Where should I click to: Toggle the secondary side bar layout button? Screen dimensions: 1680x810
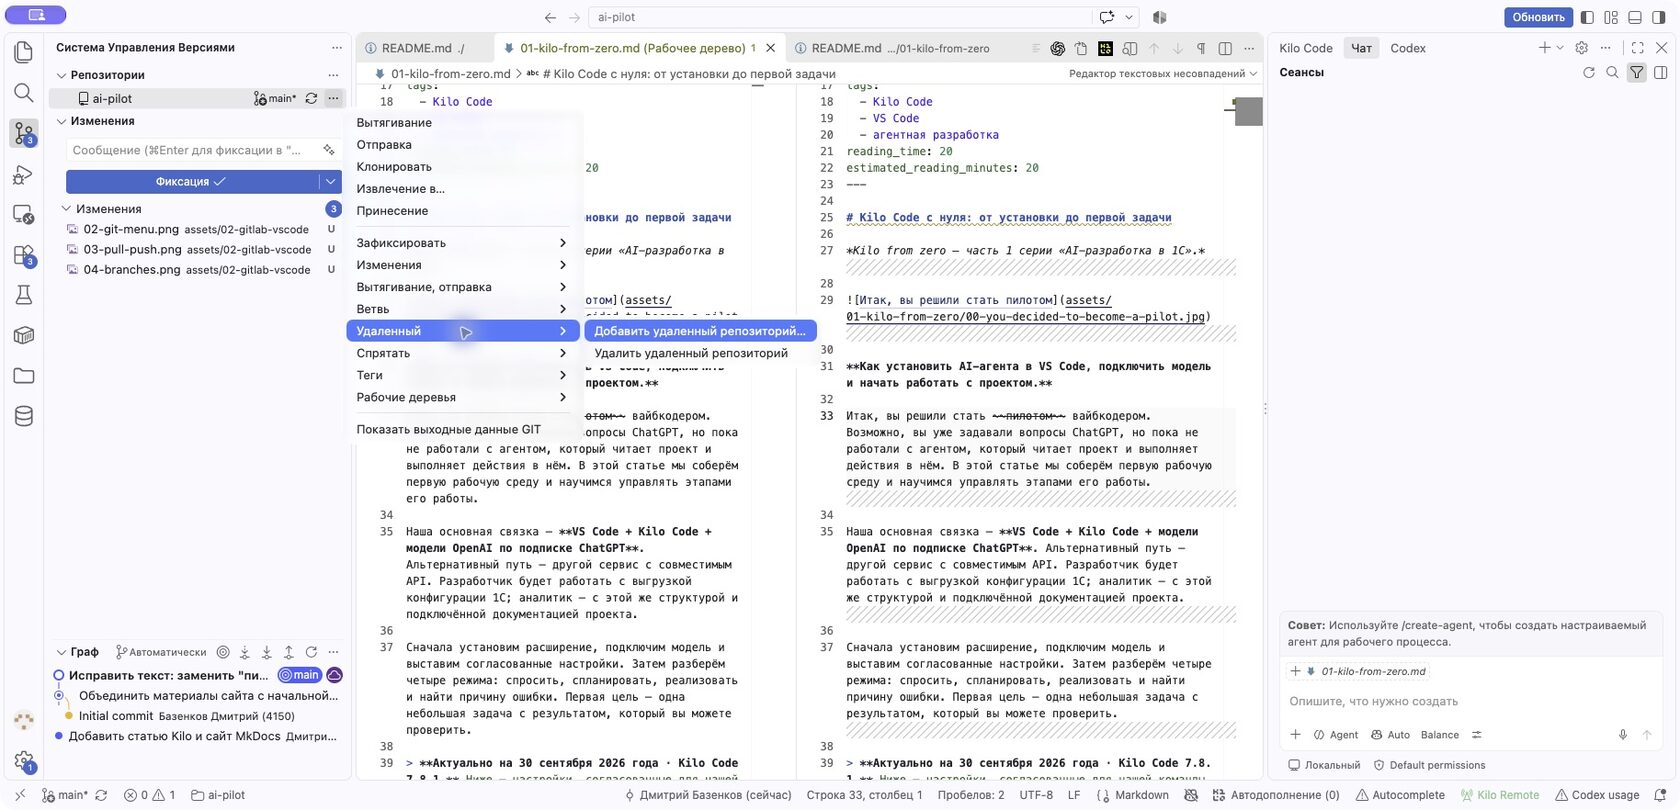coord(1659,17)
